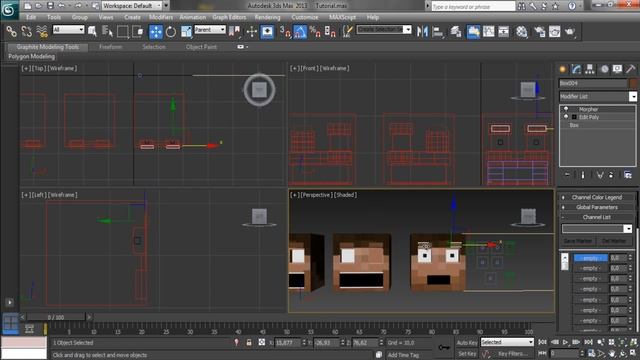Switch to the Object Paint tab
The height and width of the screenshot is (360, 640).
pos(201,47)
